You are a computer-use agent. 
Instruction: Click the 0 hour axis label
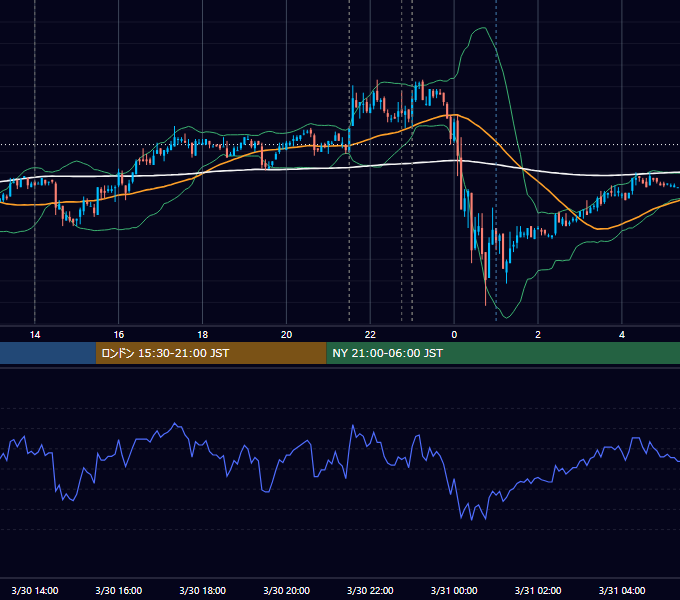(454, 335)
